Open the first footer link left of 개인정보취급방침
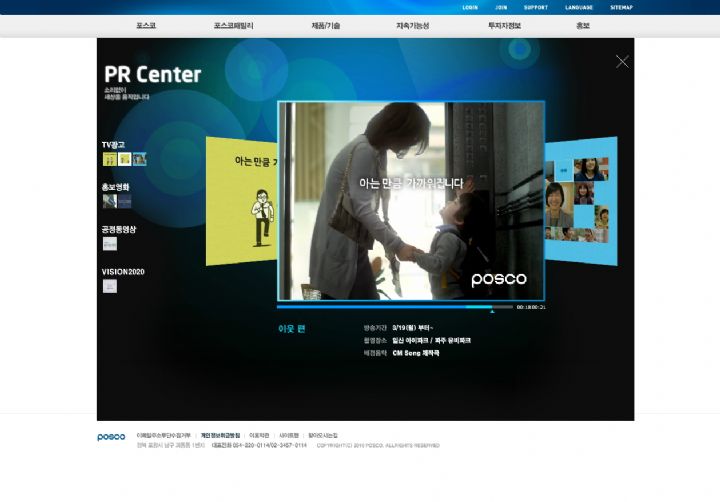 (163, 435)
